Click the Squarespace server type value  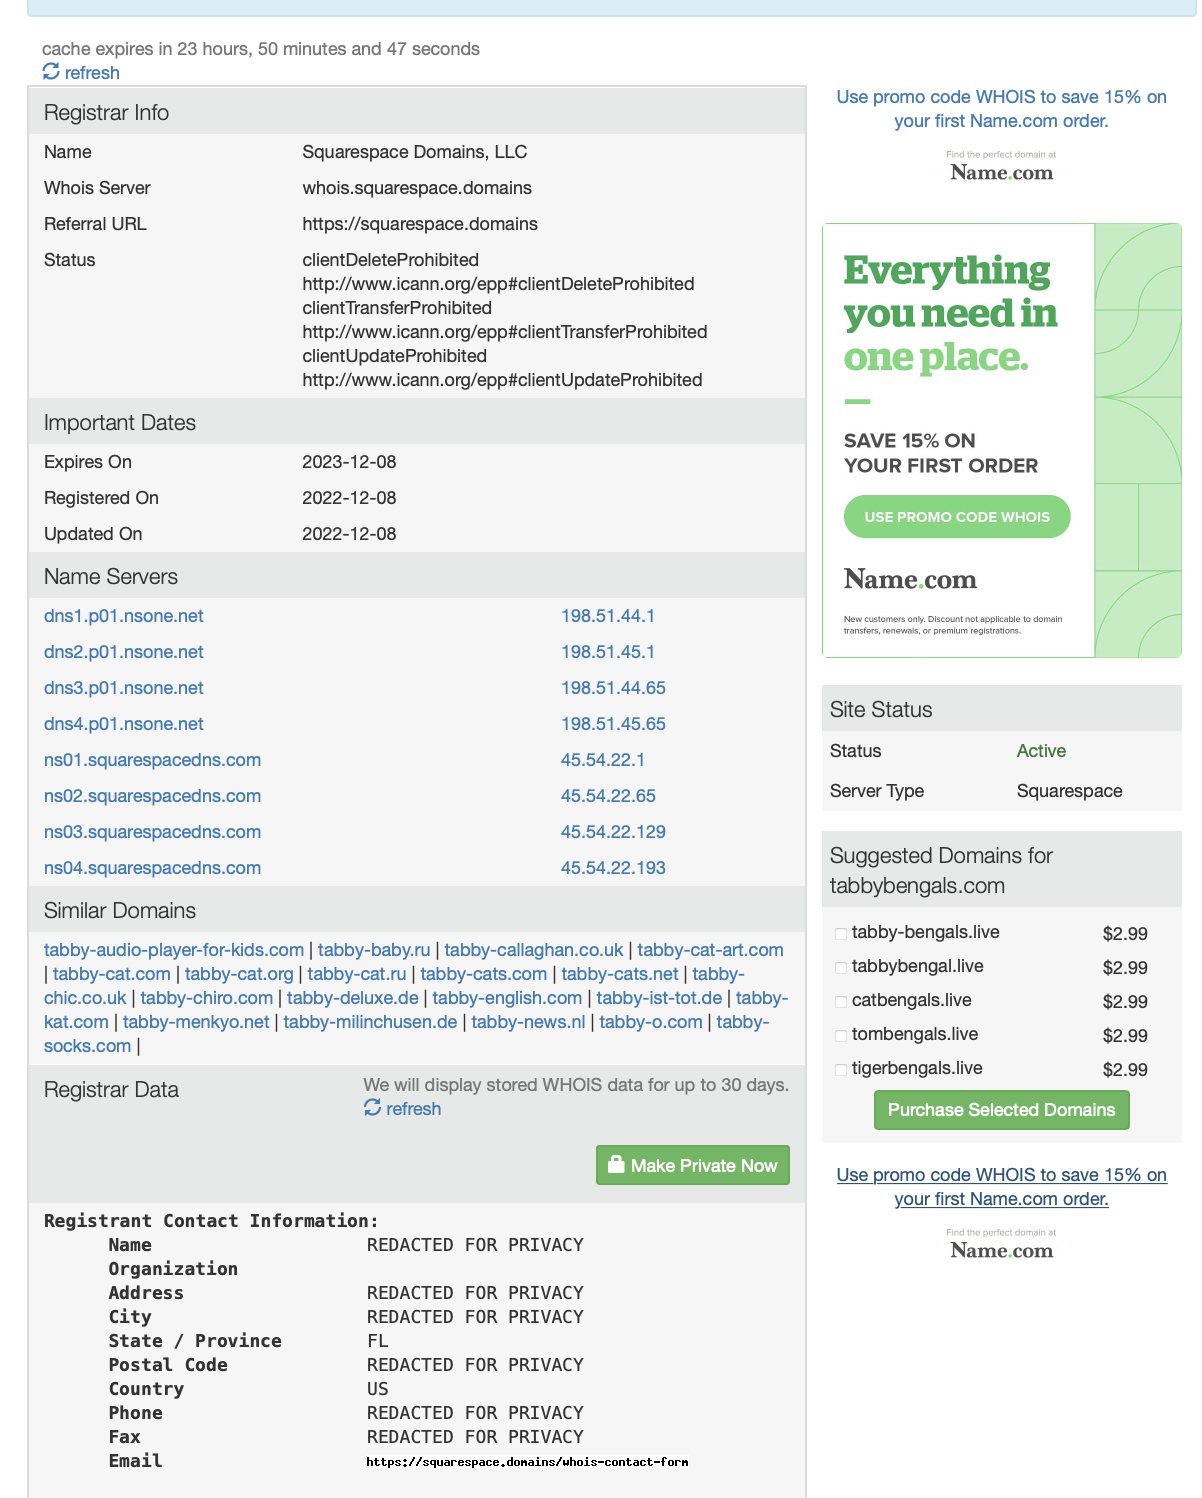1069,791
